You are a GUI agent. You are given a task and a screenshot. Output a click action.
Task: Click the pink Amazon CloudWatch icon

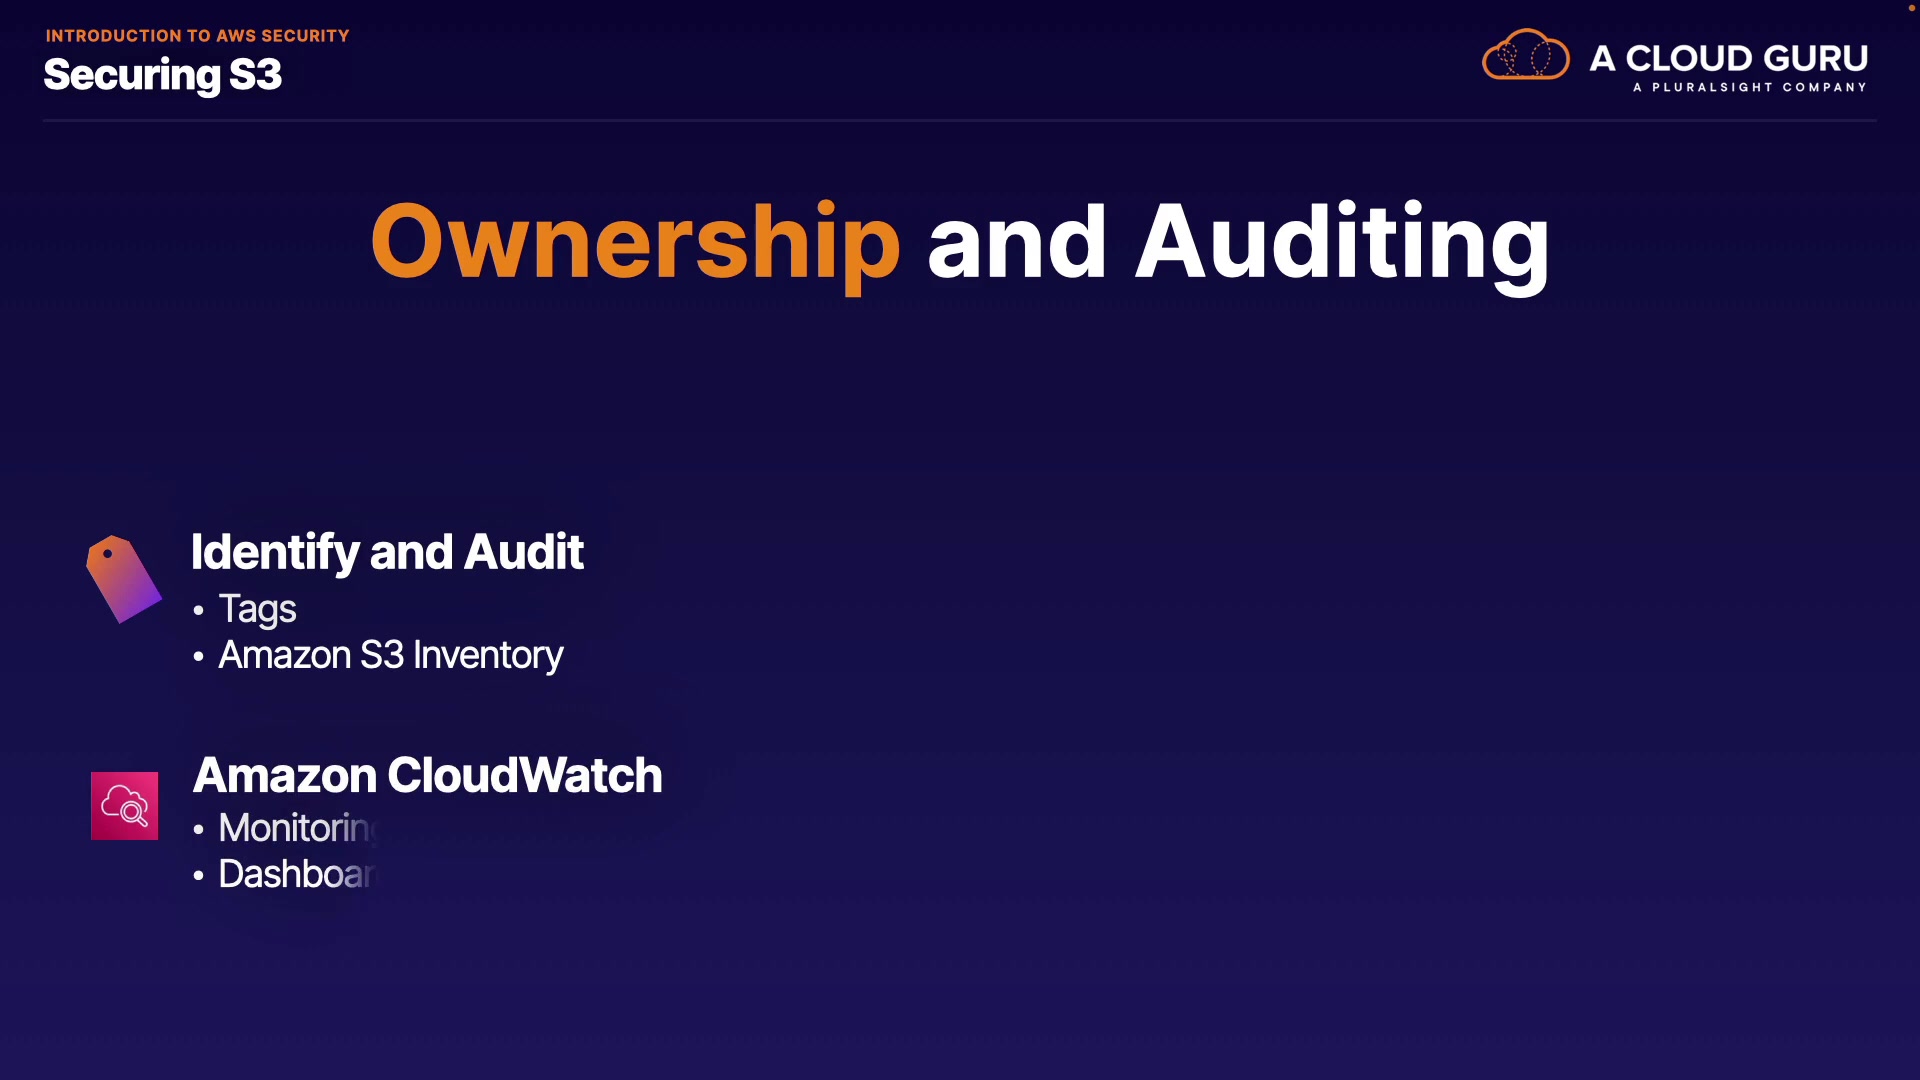pos(124,806)
